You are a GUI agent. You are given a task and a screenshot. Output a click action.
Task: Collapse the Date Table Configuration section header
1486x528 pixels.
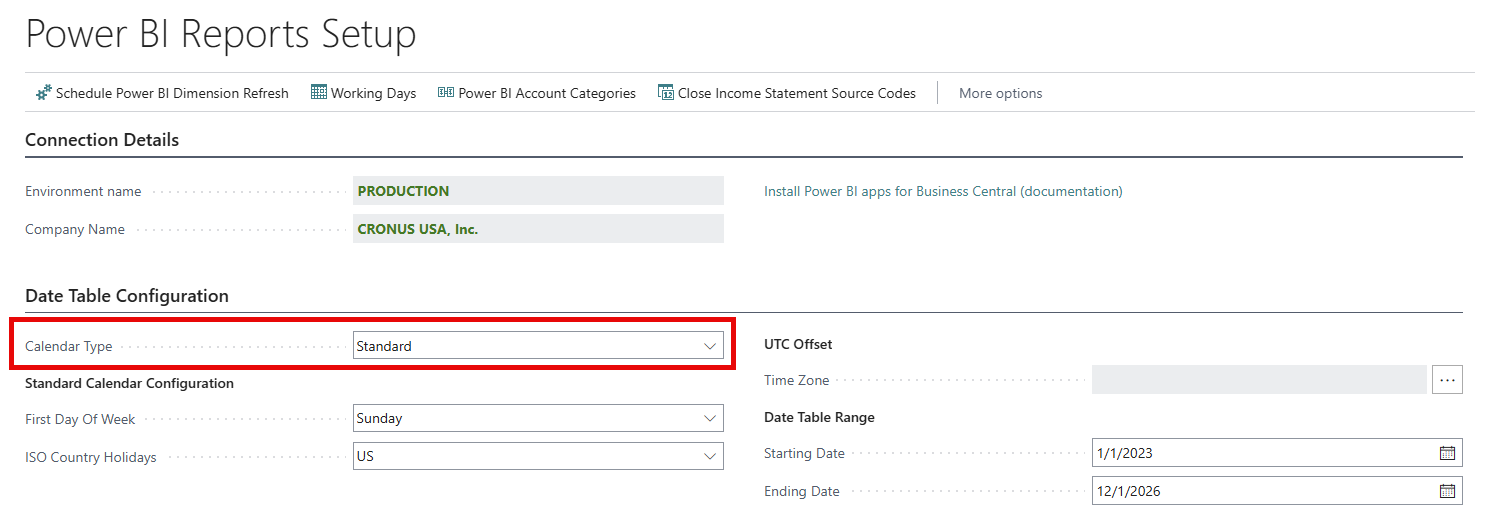tap(127, 296)
